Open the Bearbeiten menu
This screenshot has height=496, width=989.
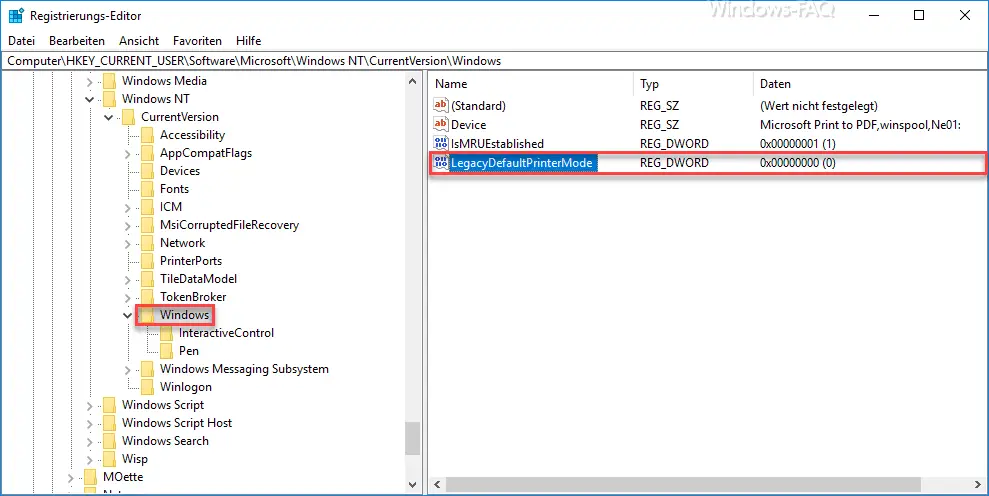tap(77, 40)
